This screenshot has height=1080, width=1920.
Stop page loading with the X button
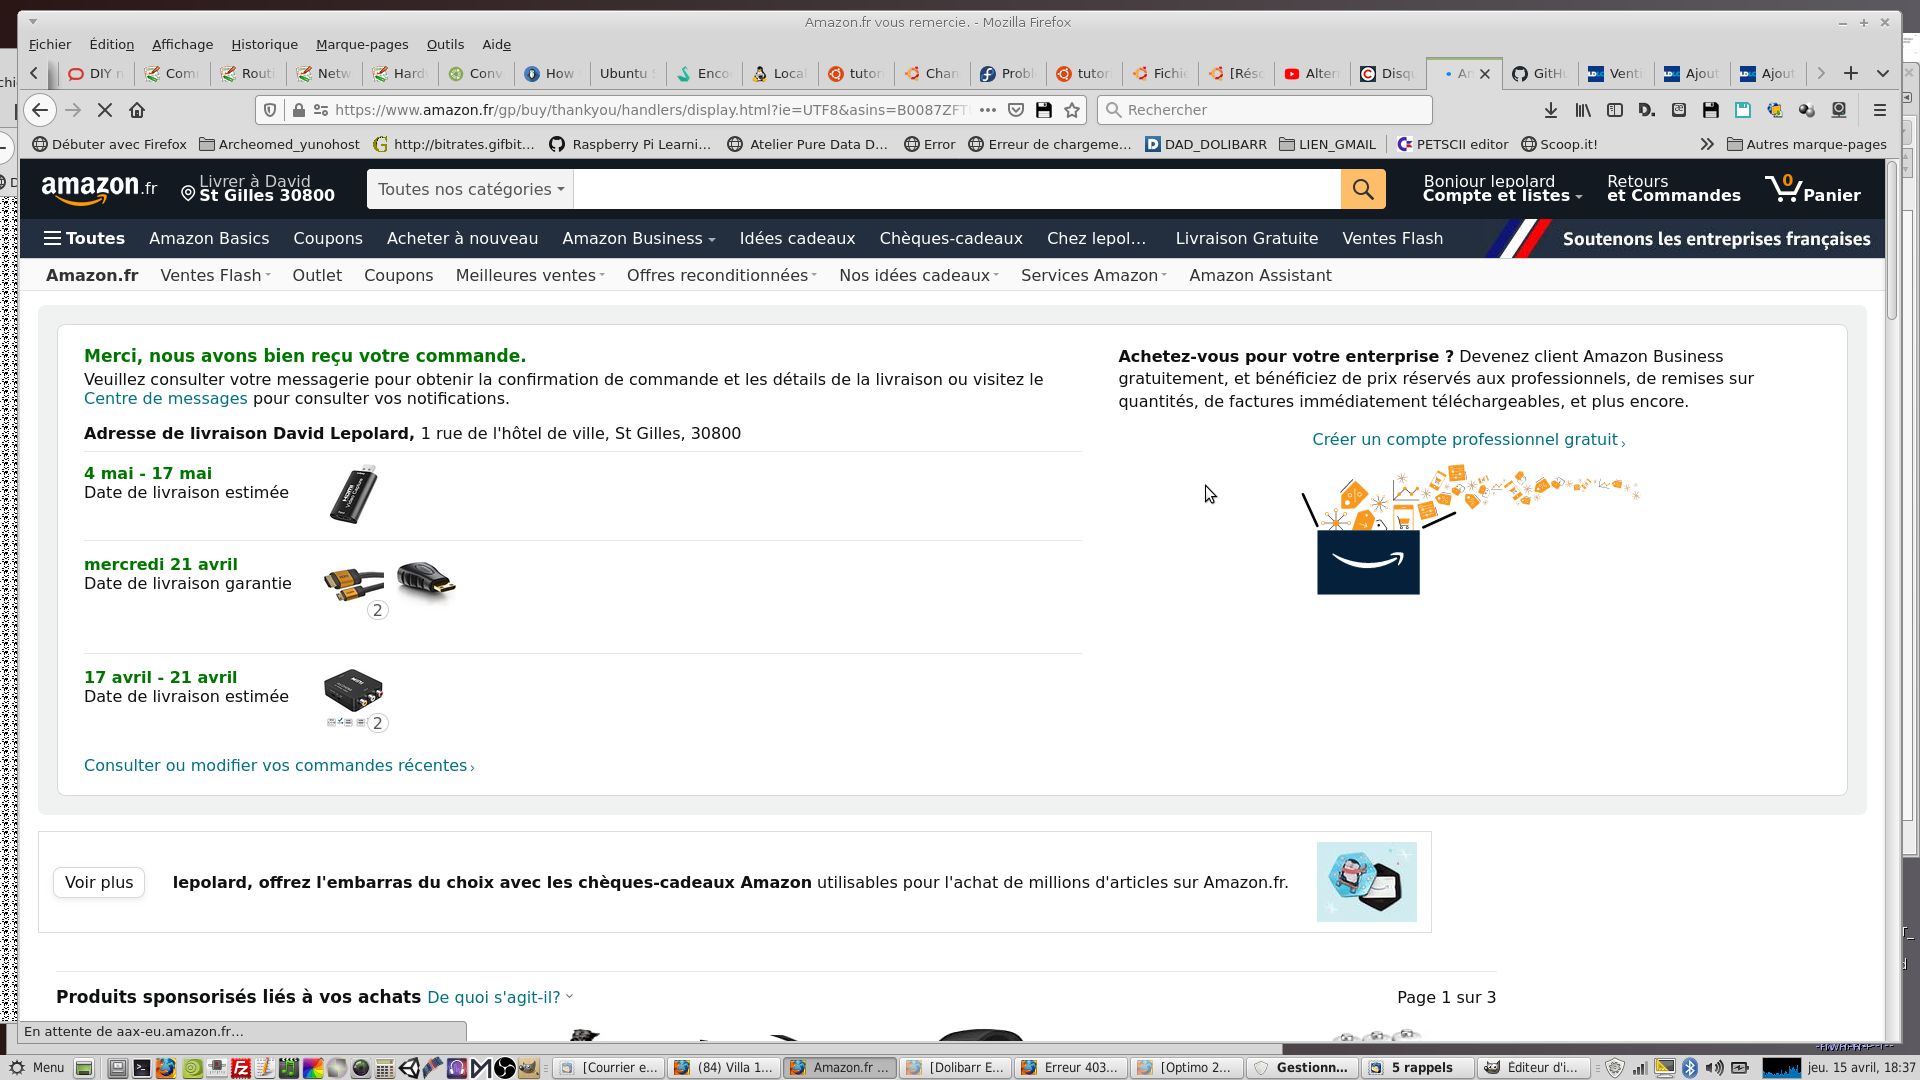pos(105,110)
